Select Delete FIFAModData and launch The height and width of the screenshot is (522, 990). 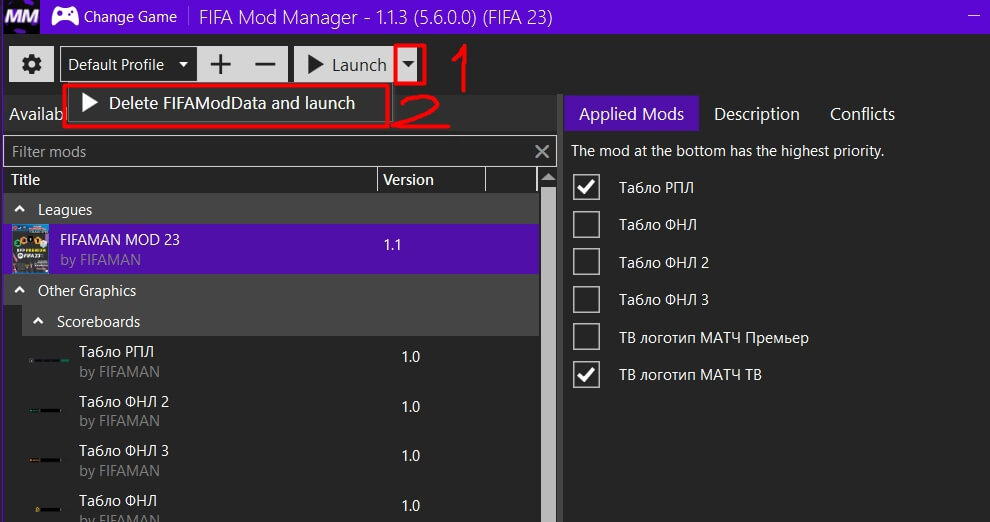tap(227, 104)
